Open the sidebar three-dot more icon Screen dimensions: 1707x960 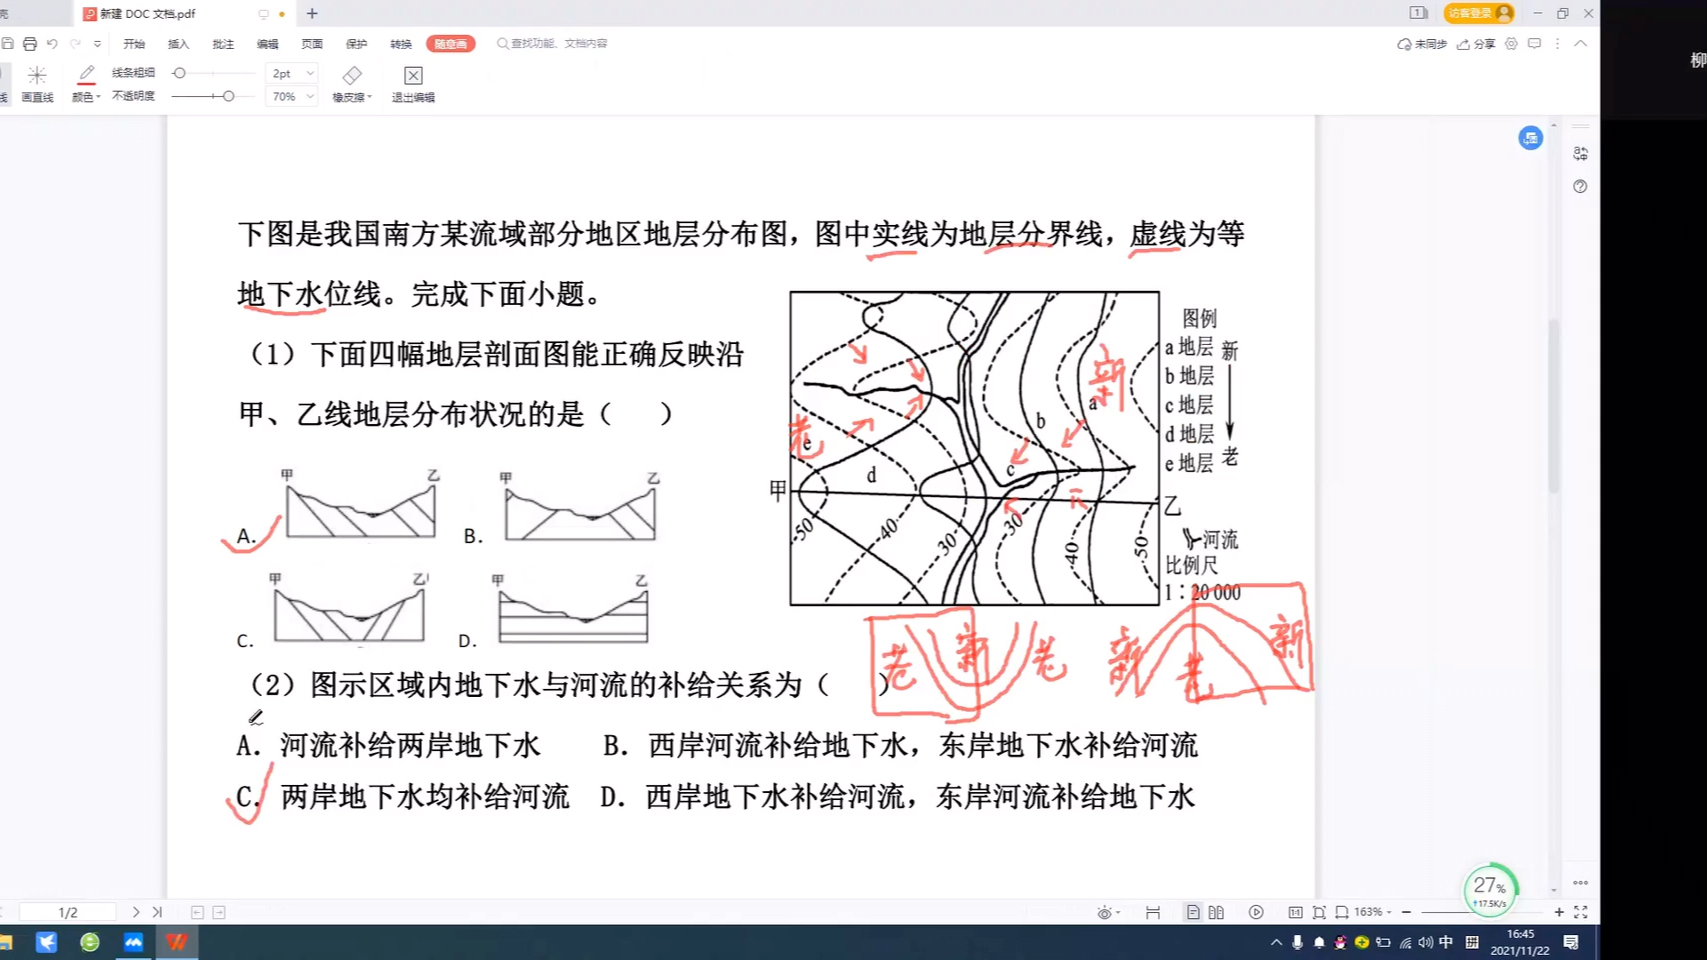[1580, 883]
